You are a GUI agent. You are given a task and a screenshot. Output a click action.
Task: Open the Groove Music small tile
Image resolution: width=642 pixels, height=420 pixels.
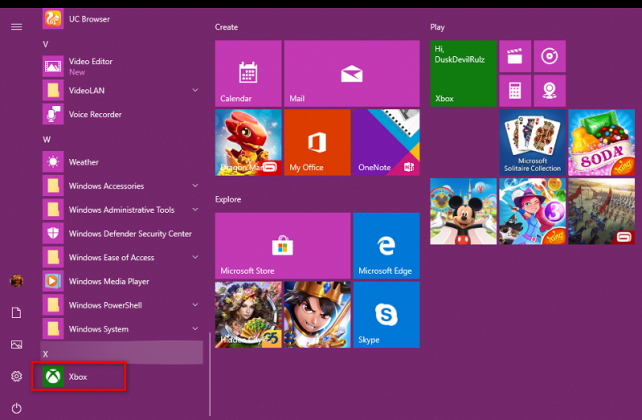549,56
